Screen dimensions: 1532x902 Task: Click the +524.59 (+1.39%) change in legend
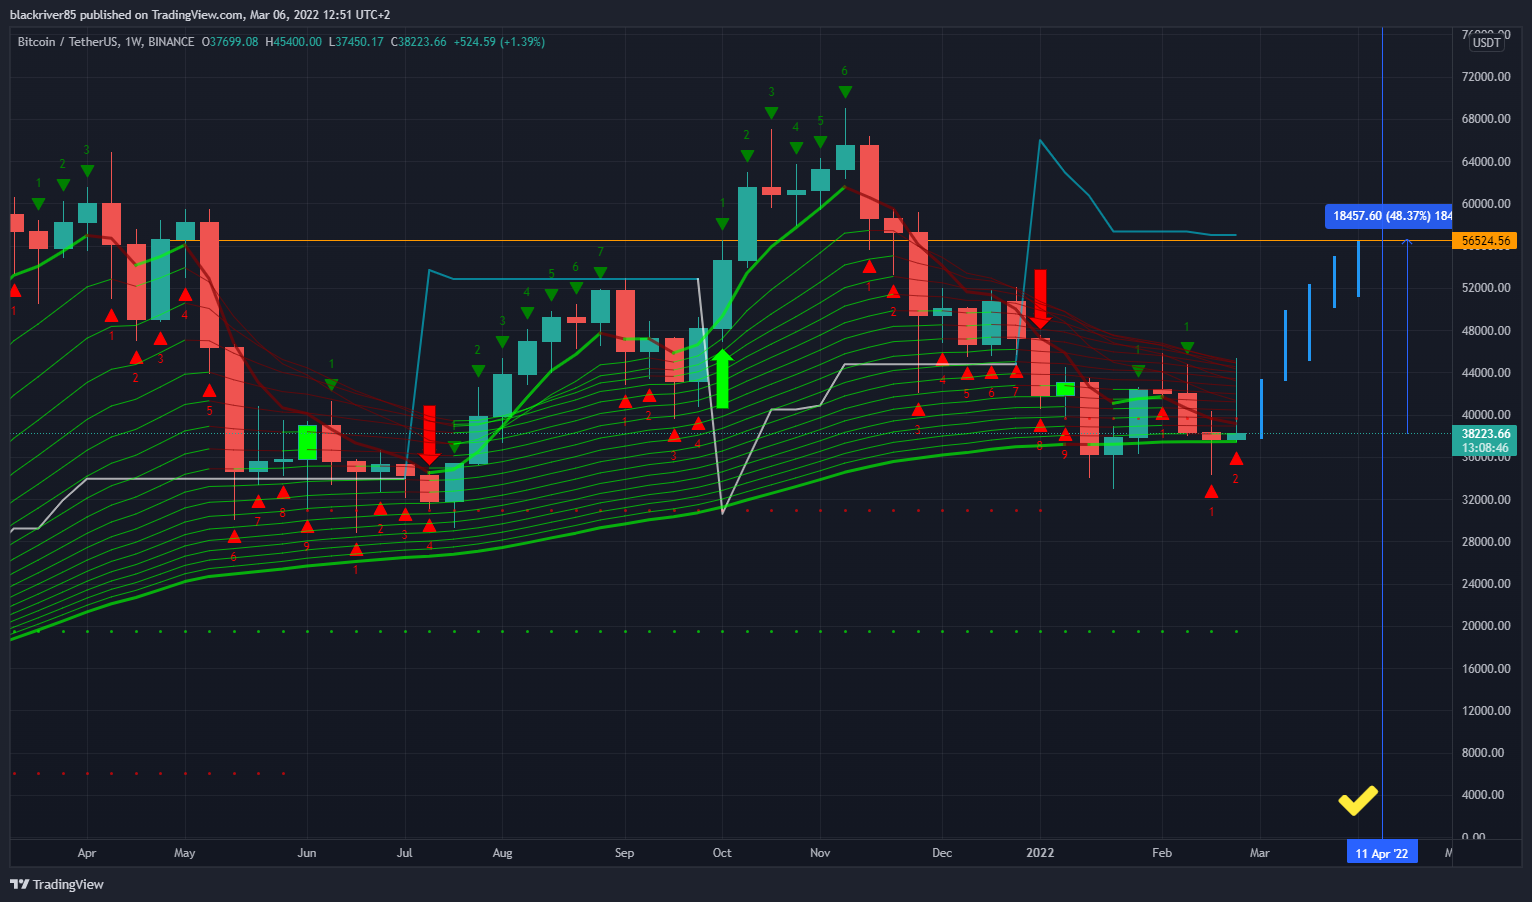pyautogui.click(x=499, y=42)
